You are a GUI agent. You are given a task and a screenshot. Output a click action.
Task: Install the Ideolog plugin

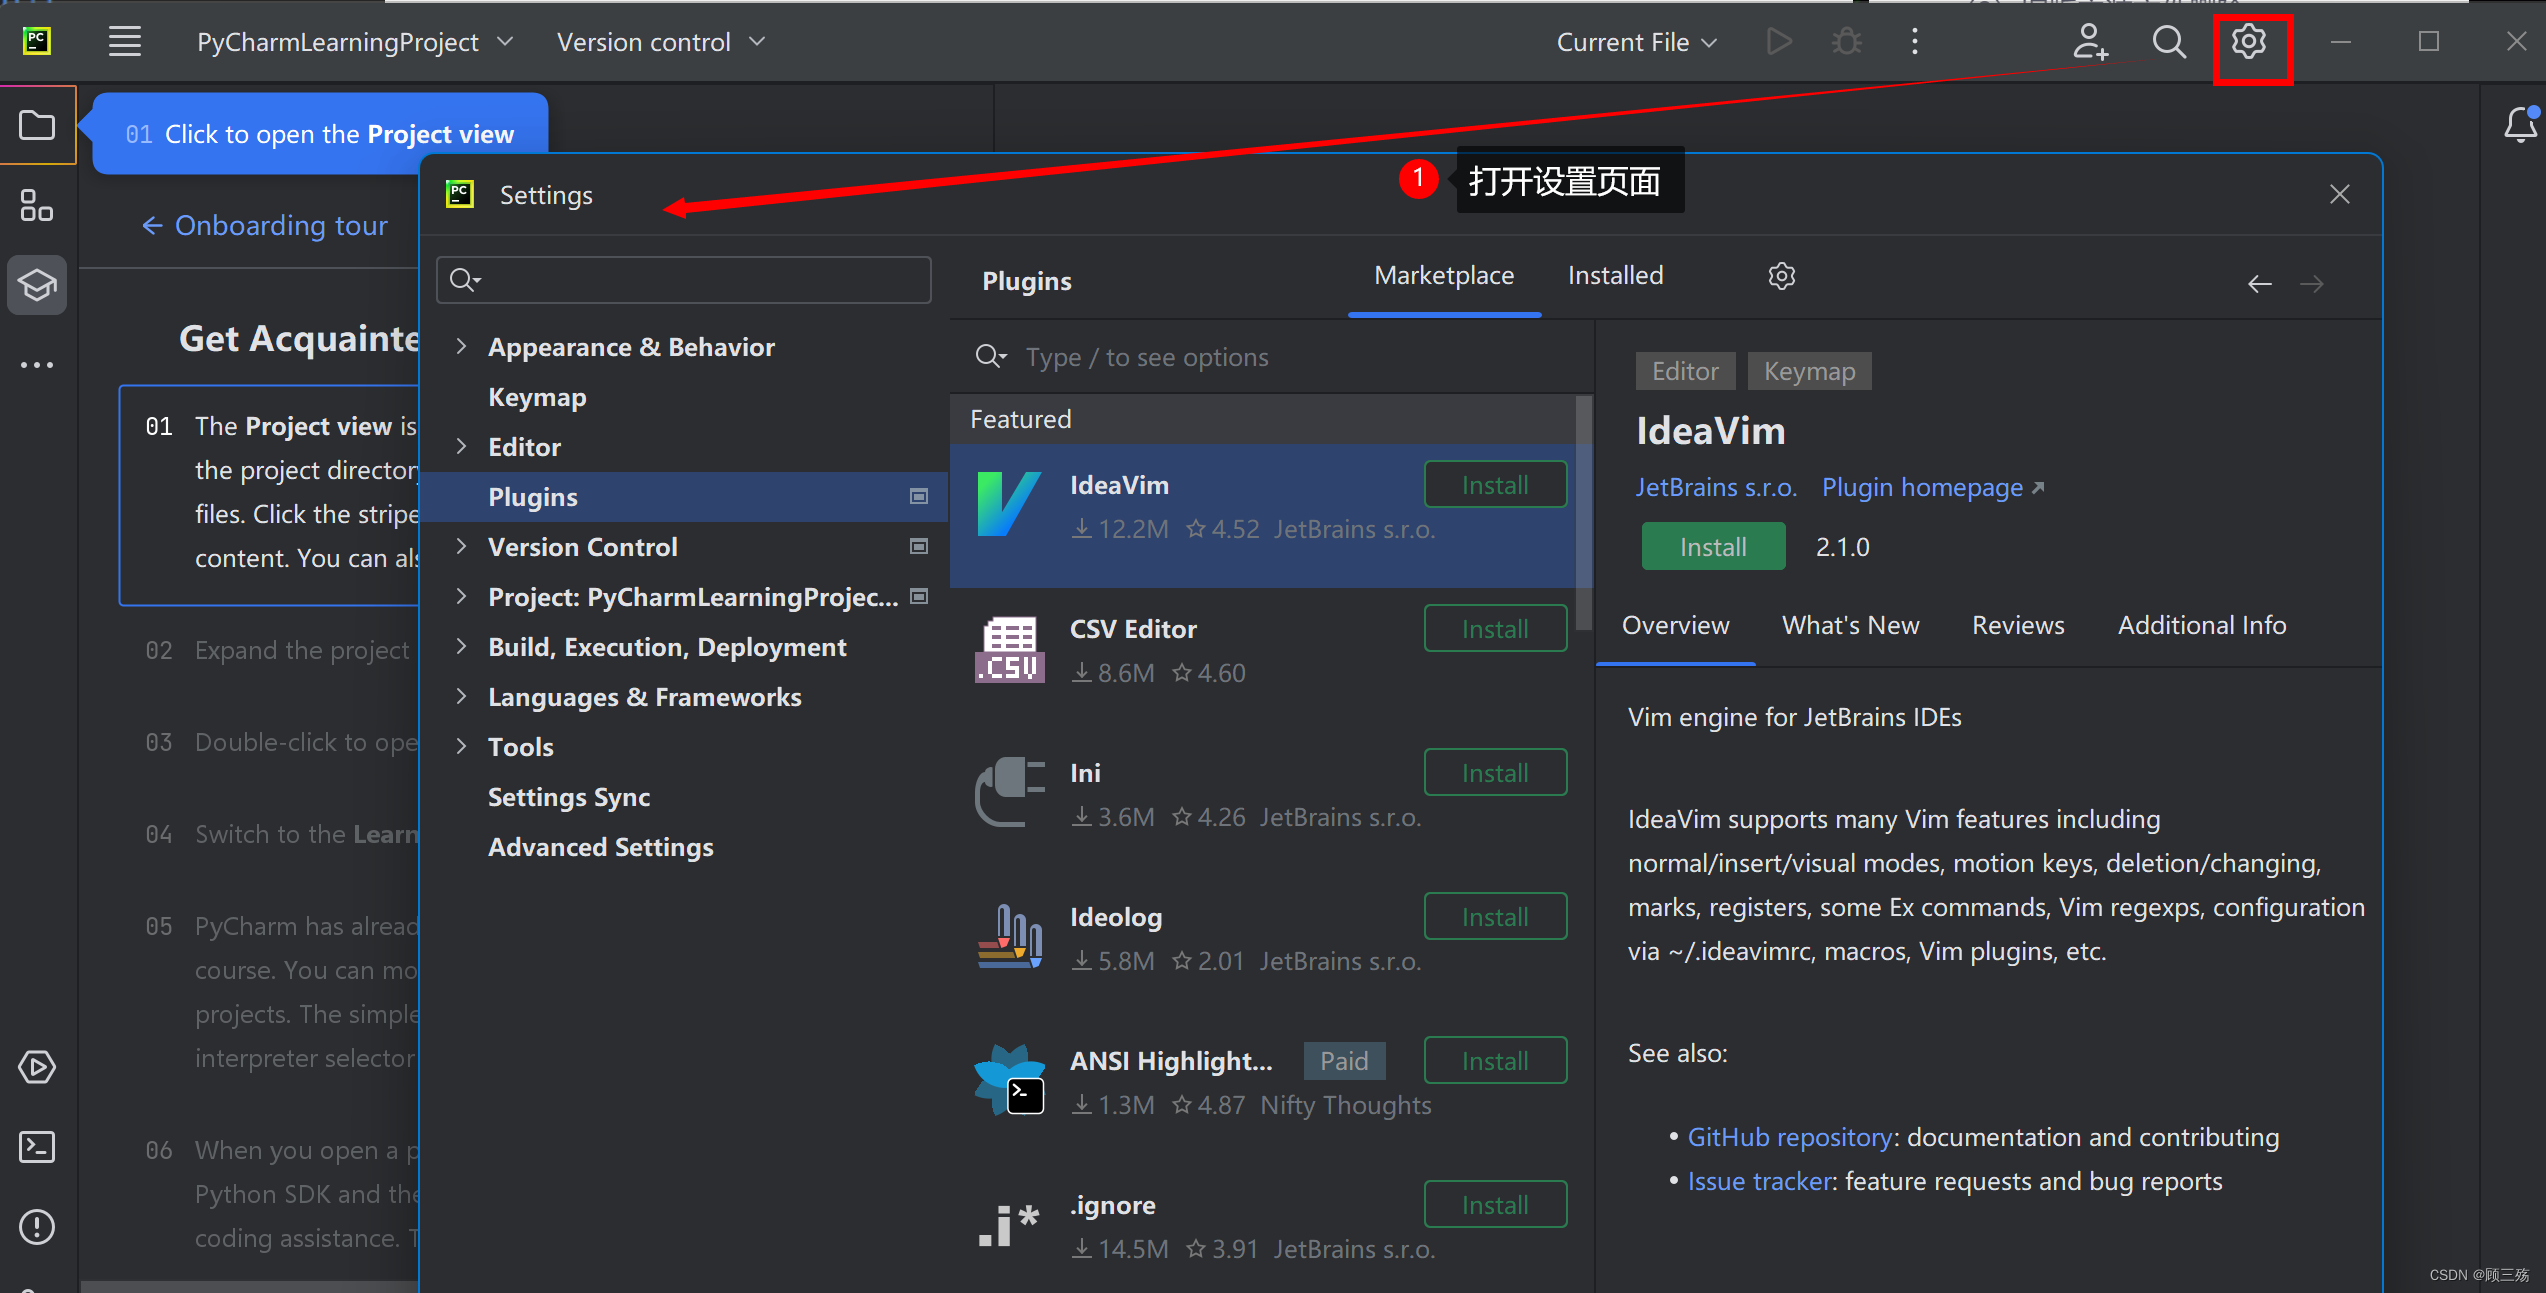click(x=1495, y=917)
